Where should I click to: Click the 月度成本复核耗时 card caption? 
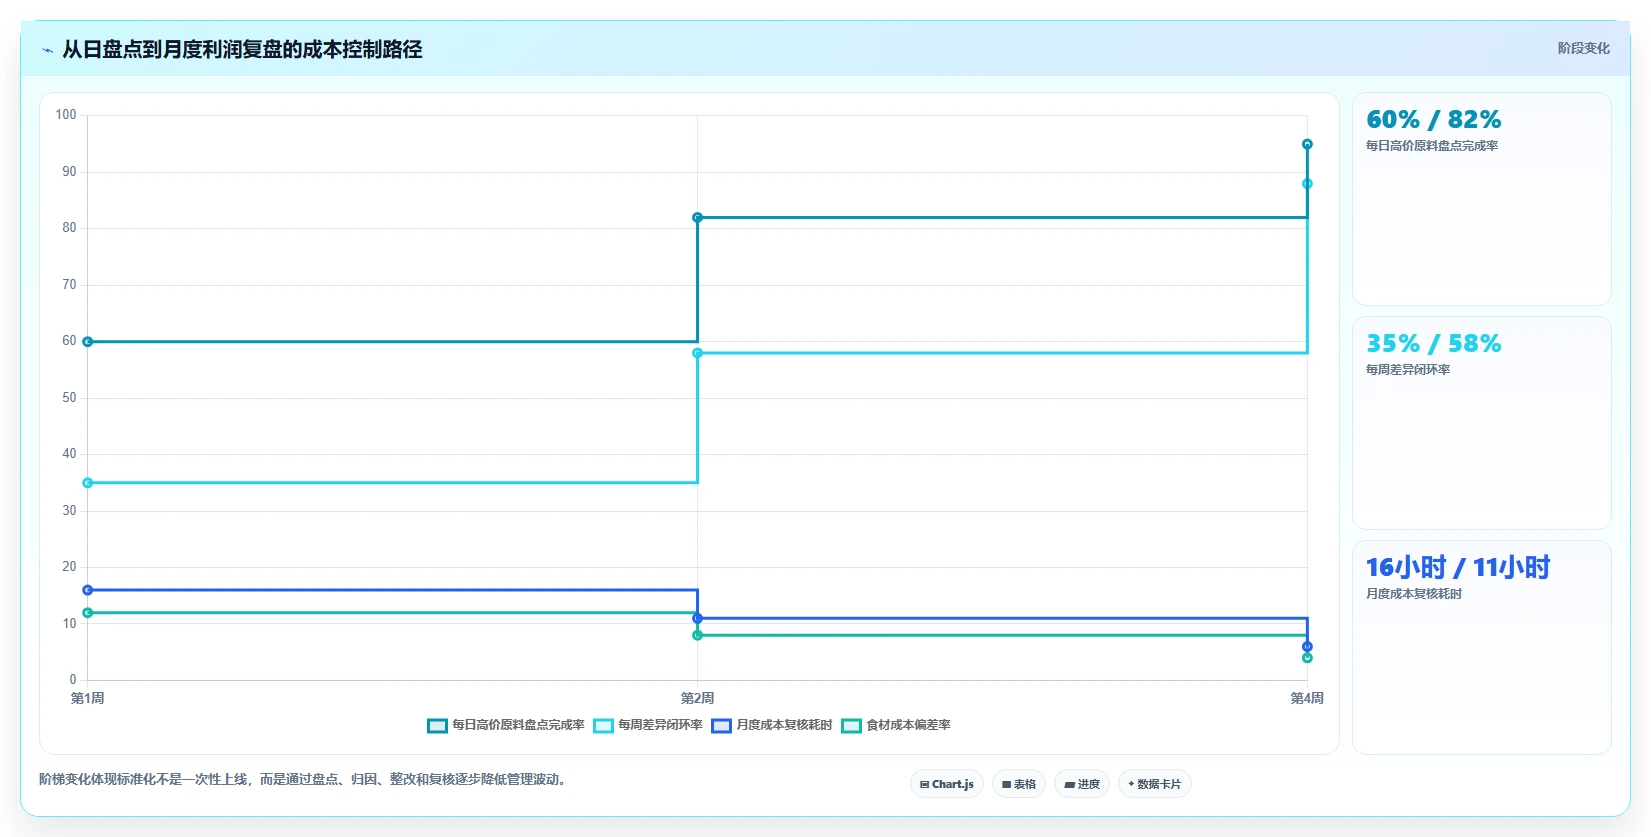point(1414,594)
